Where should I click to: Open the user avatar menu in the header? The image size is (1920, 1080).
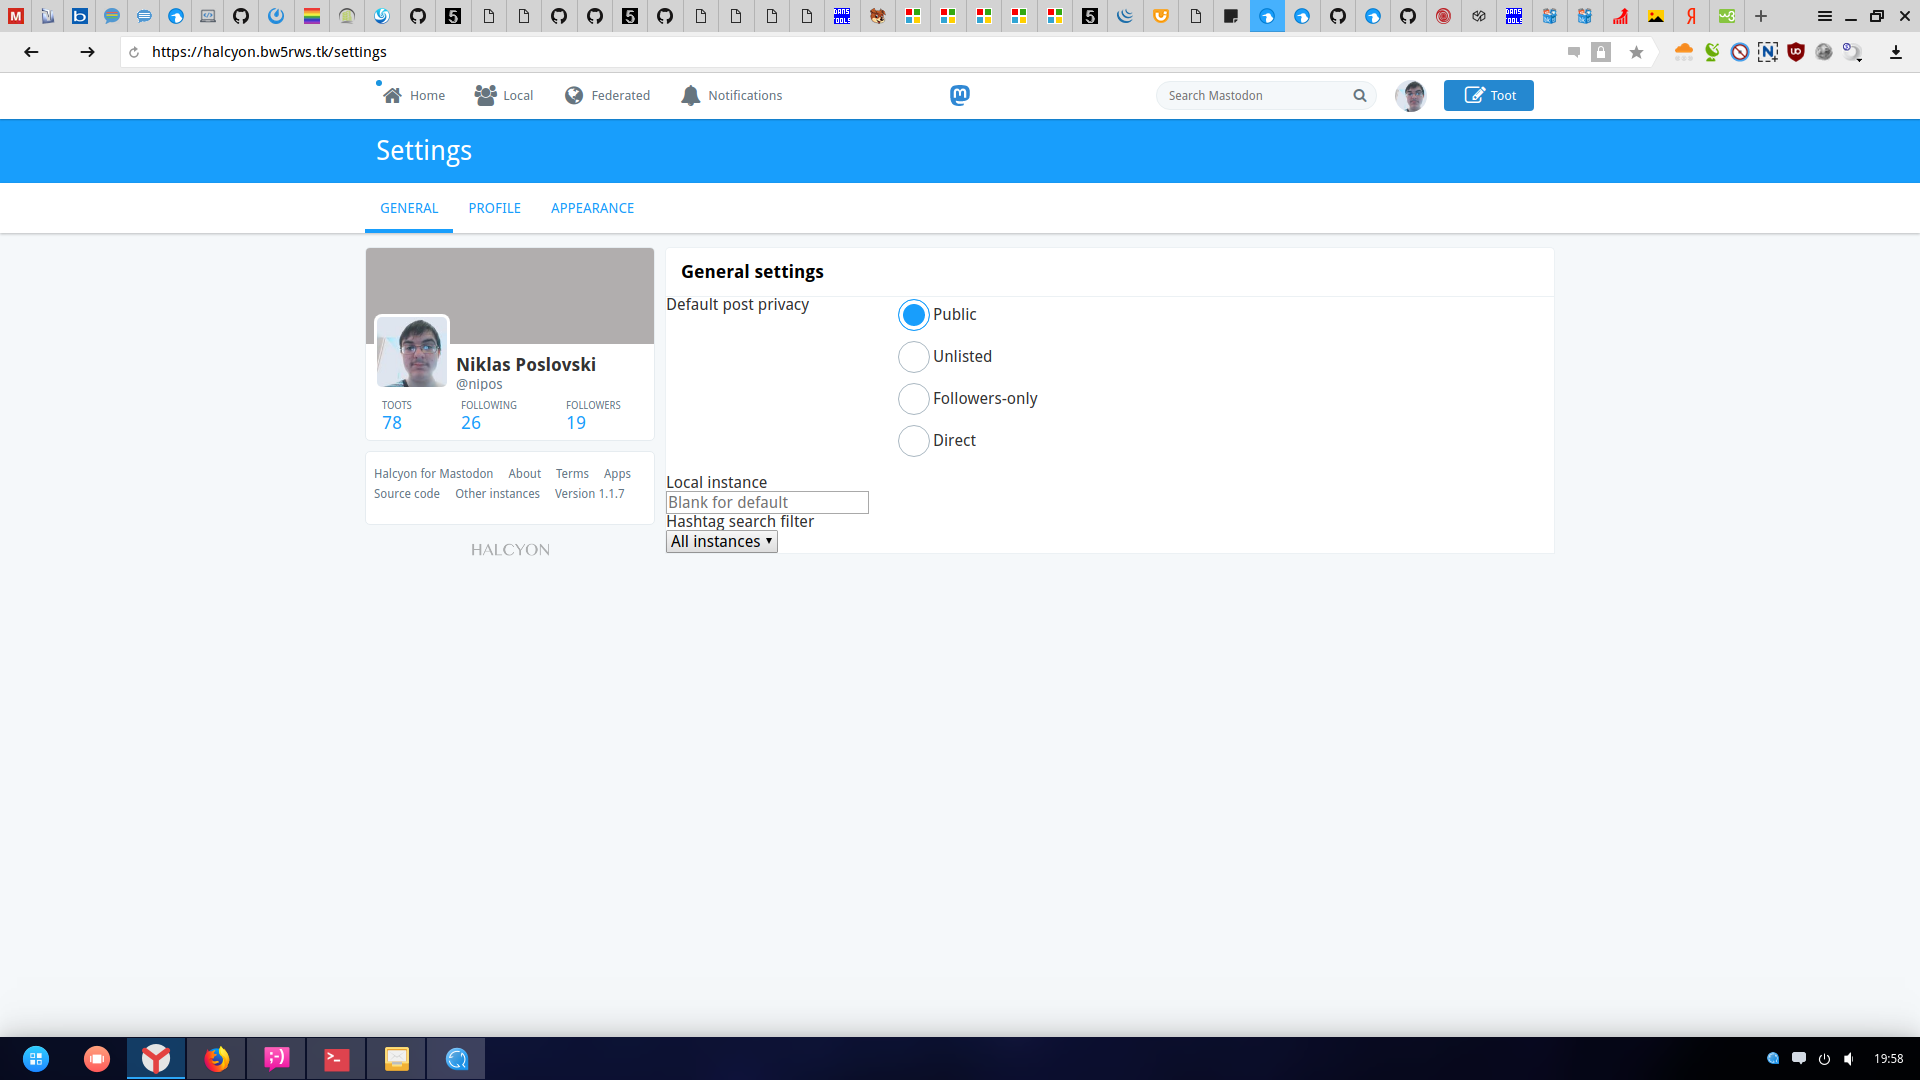pyautogui.click(x=1411, y=95)
